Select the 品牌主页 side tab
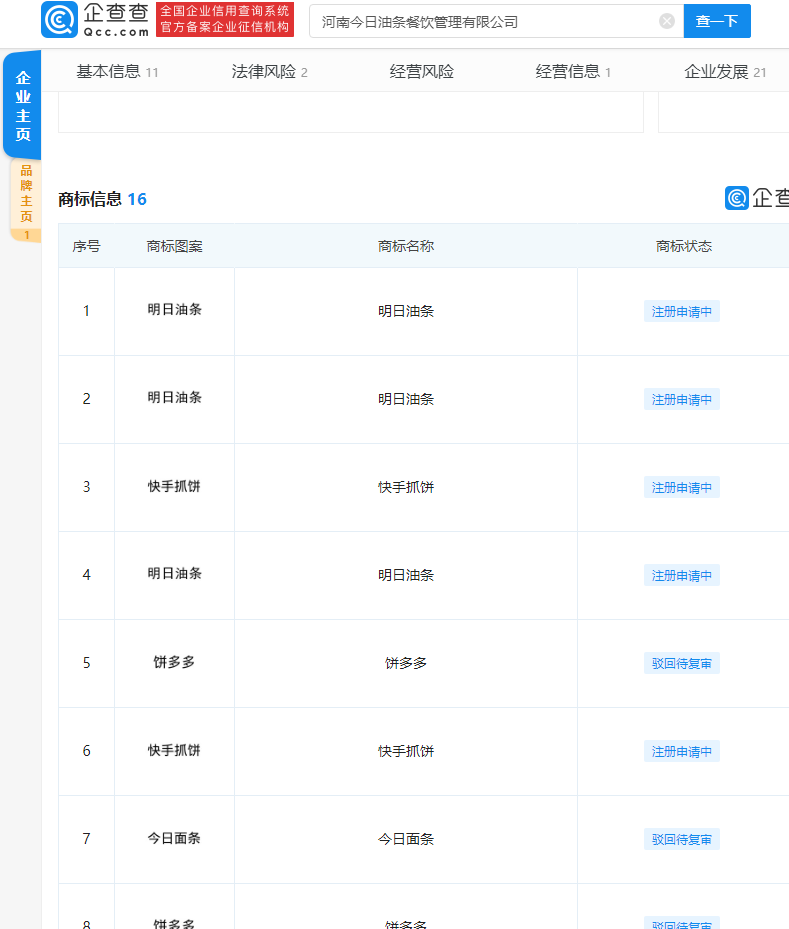The width and height of the screenshot is (789, 929). tap(26, 201)
